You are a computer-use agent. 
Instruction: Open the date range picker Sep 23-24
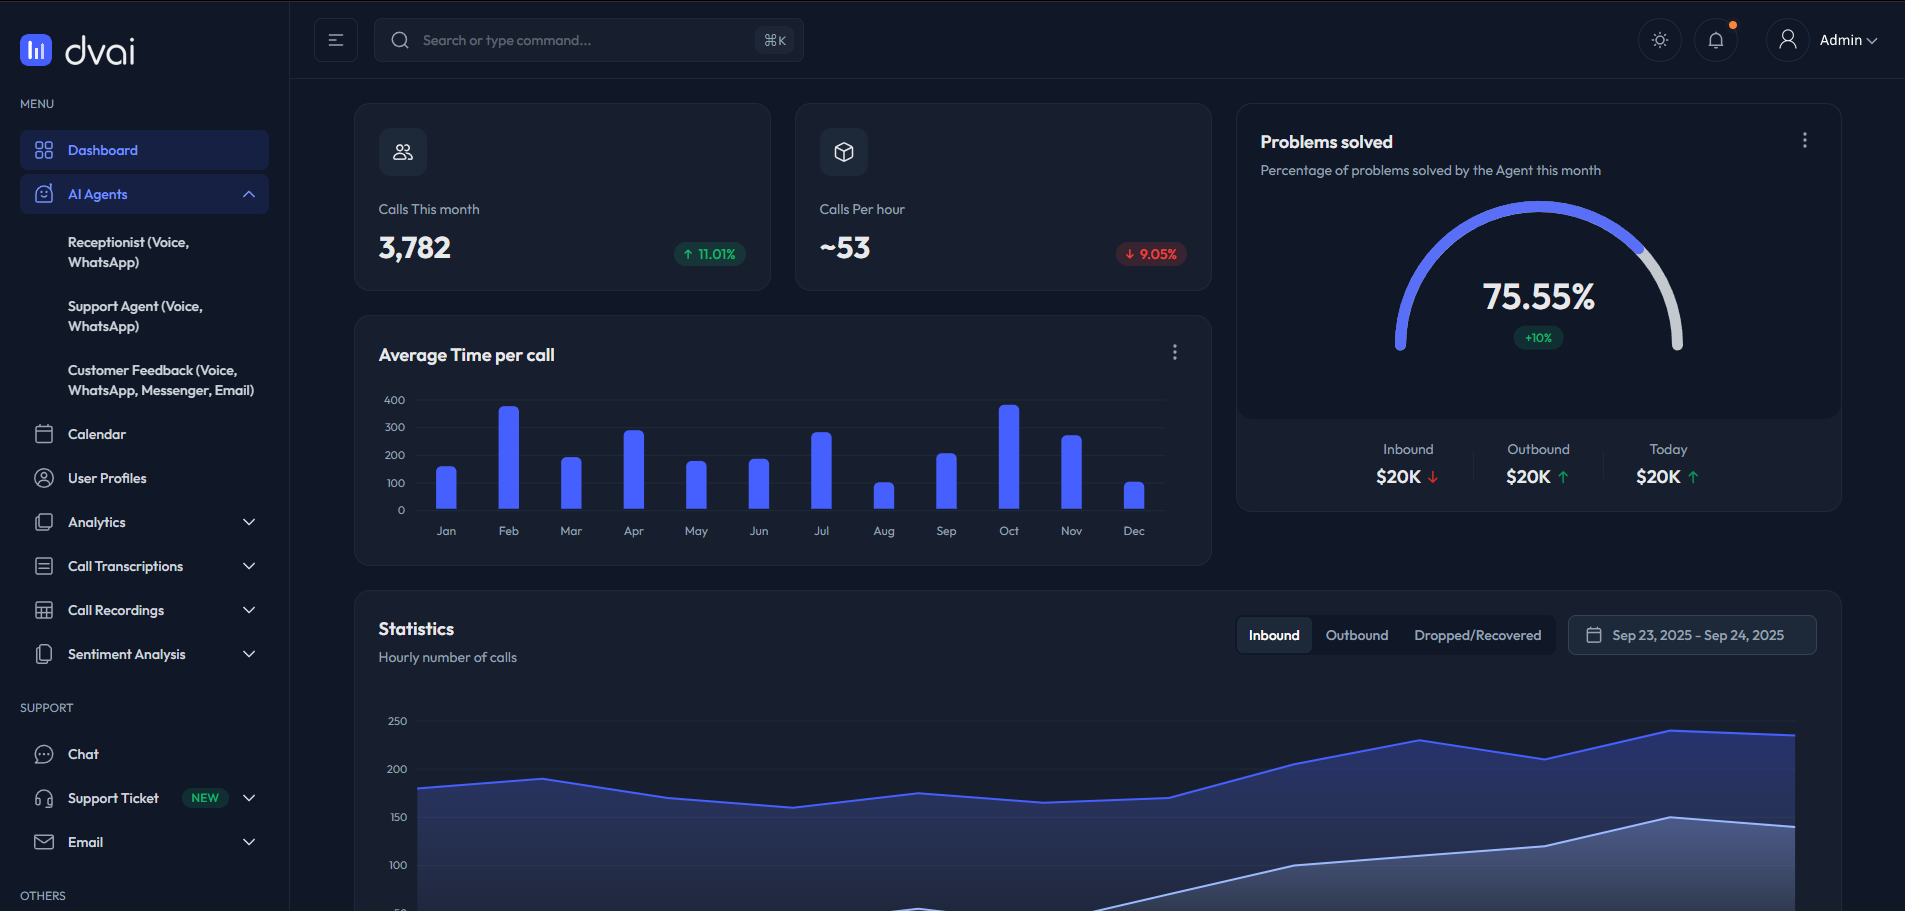(1691, 635)
